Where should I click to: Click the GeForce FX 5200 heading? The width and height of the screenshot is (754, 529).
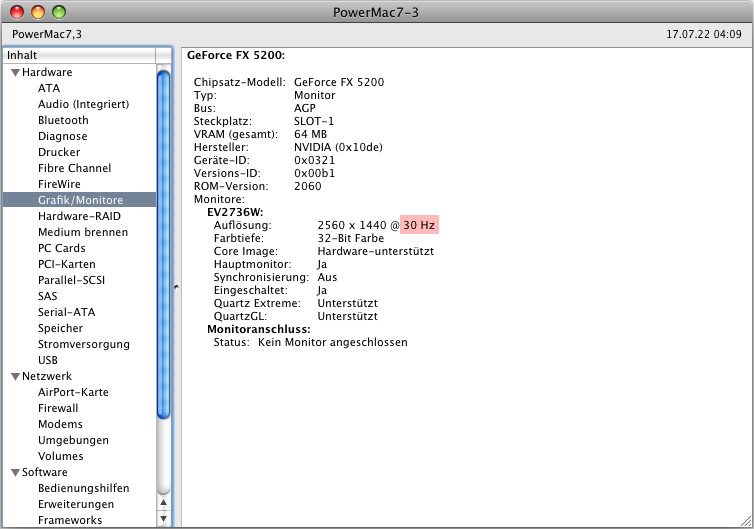pos(236,55)
